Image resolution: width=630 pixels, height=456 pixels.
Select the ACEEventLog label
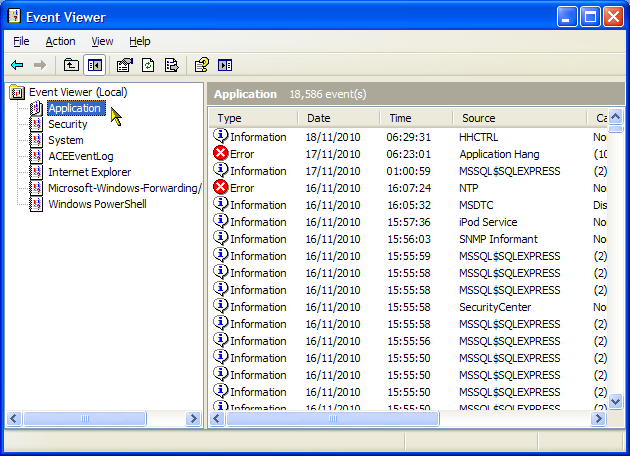pos(81,156)
